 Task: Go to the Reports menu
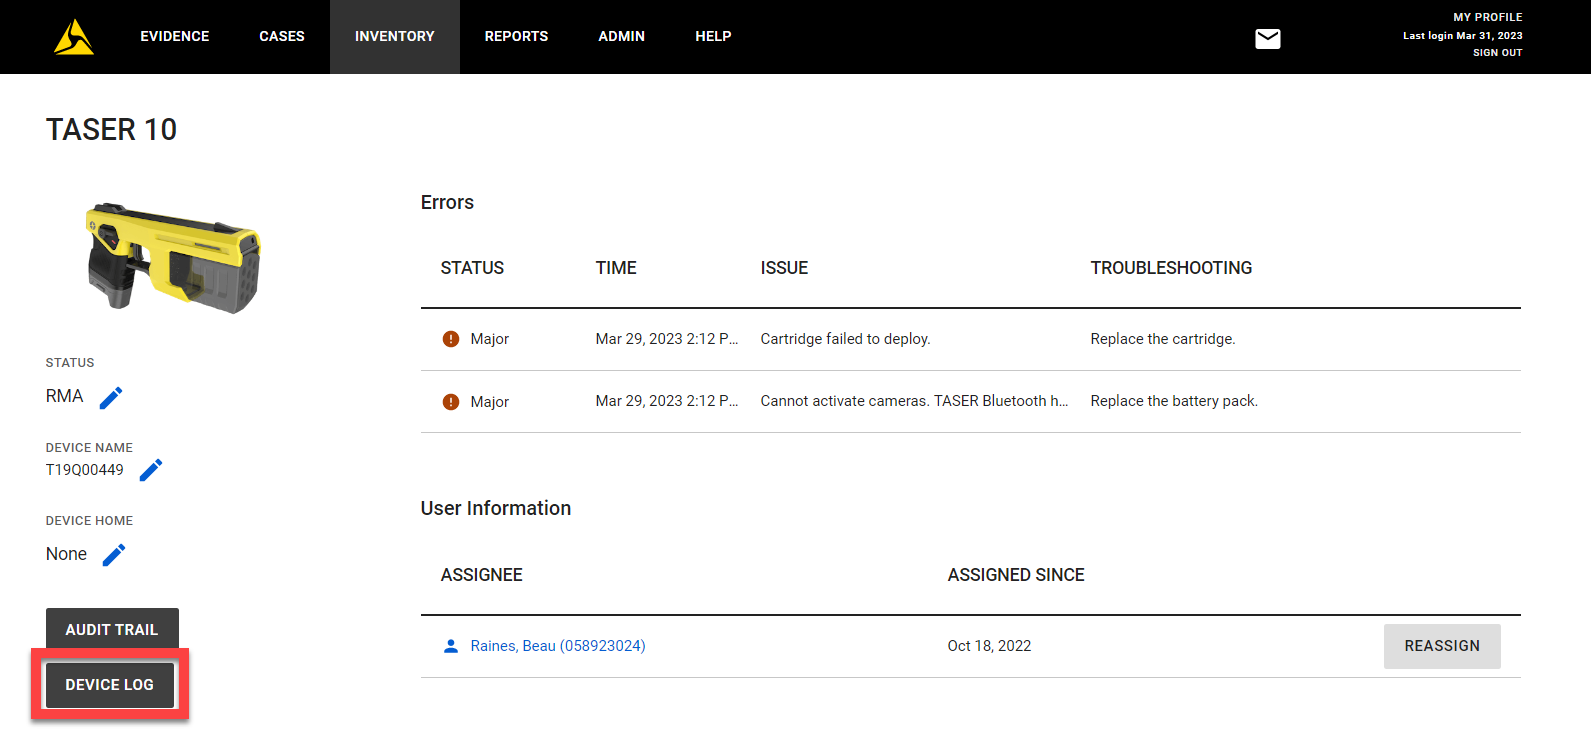tap(516, 36)
